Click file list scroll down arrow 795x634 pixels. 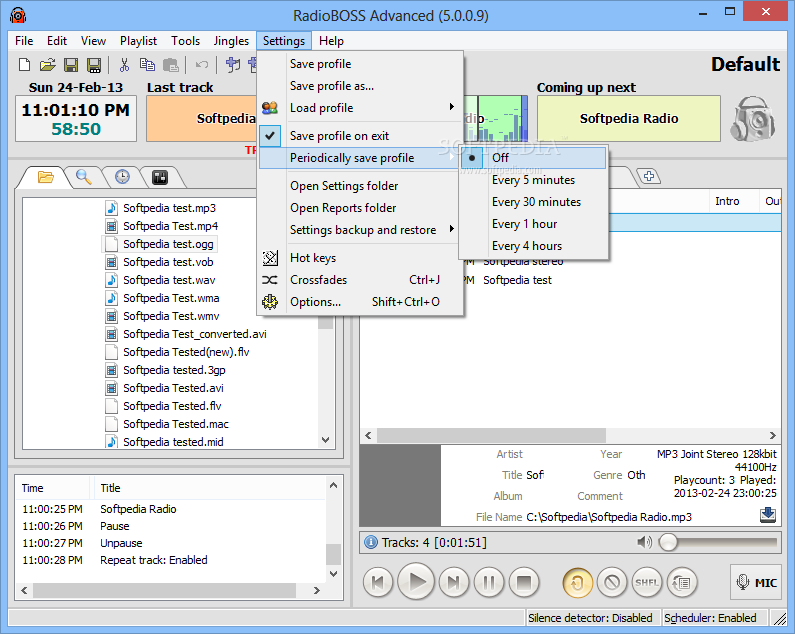pos(326,440)
